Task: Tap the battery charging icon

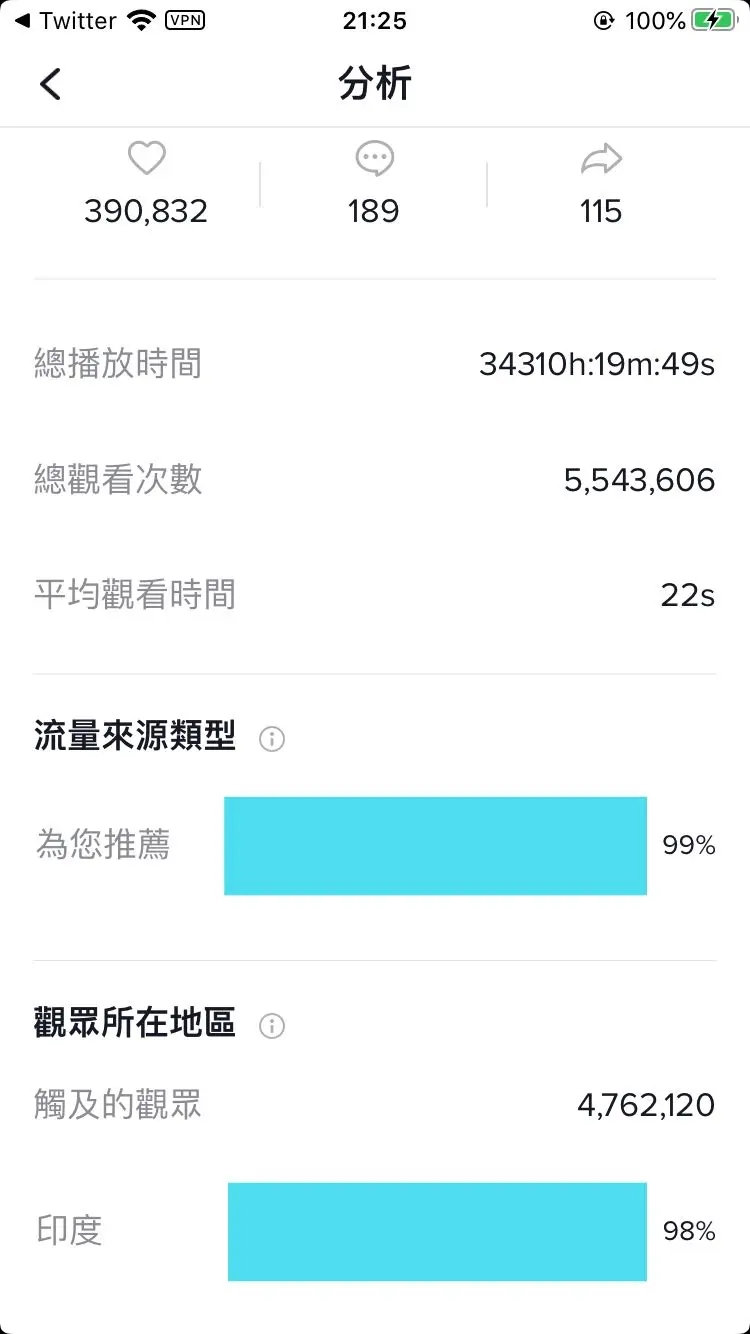Action: 714,20
